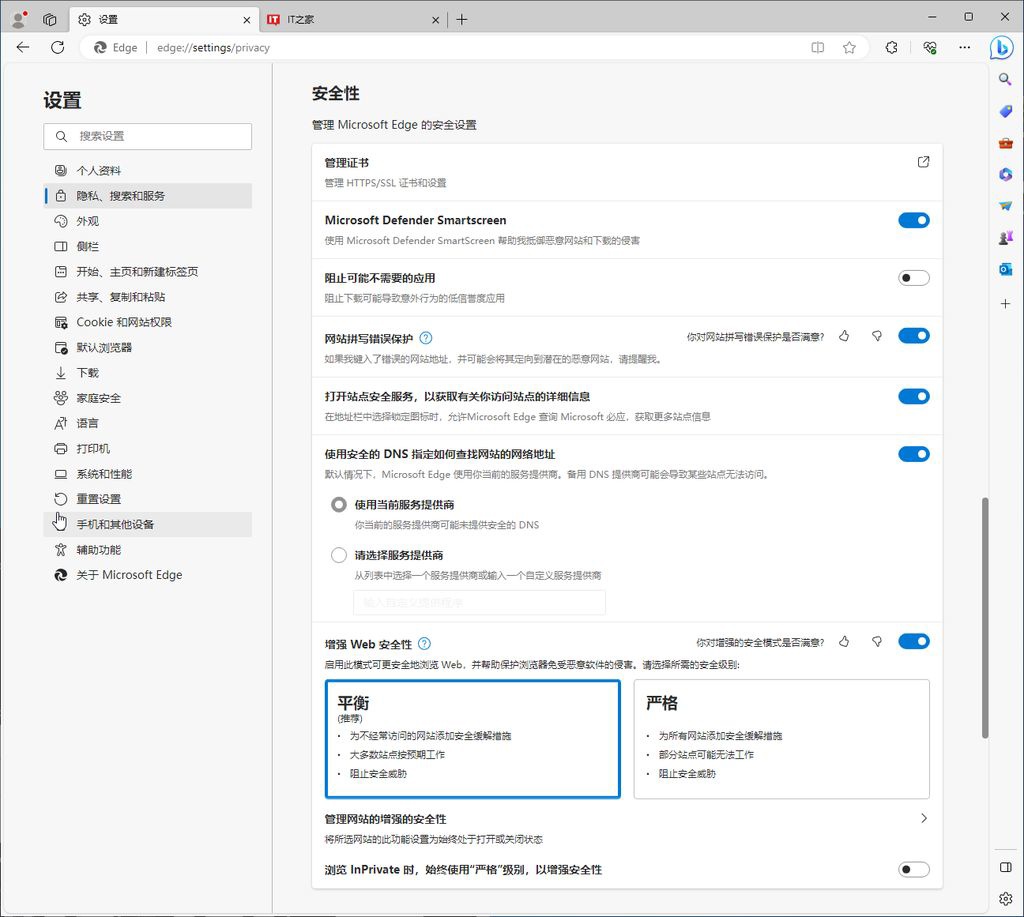This screenshot has height=917, width=1024.
Task: Toggle off Microsoft Defender SmartScreen
Action: (913, 220)
